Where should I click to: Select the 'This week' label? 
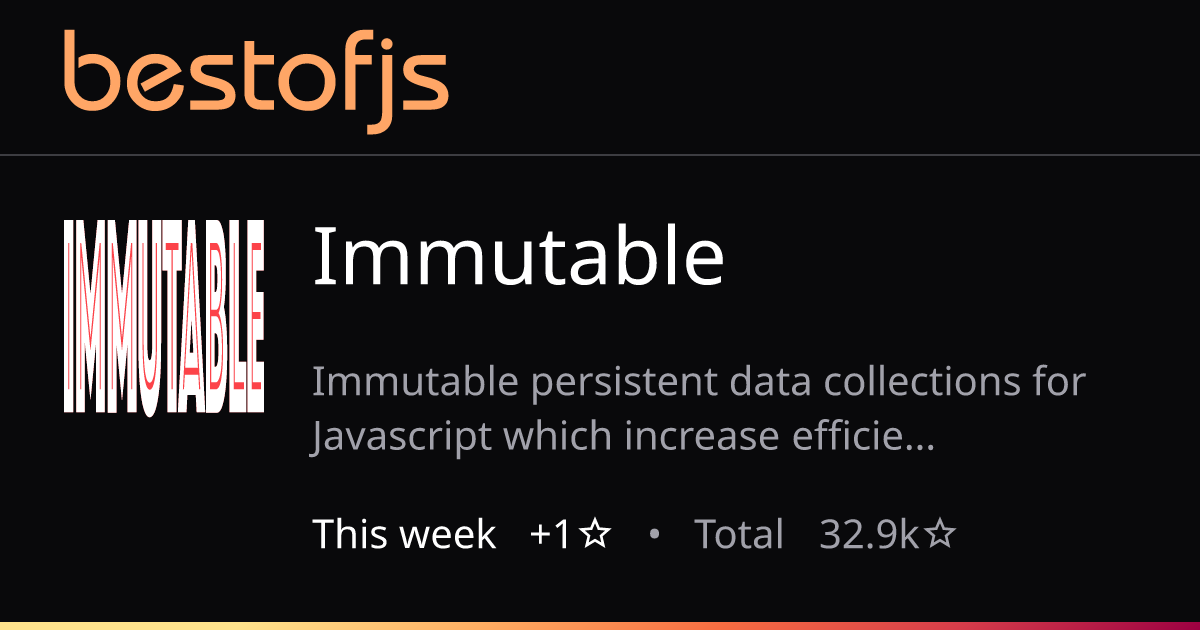404,534
